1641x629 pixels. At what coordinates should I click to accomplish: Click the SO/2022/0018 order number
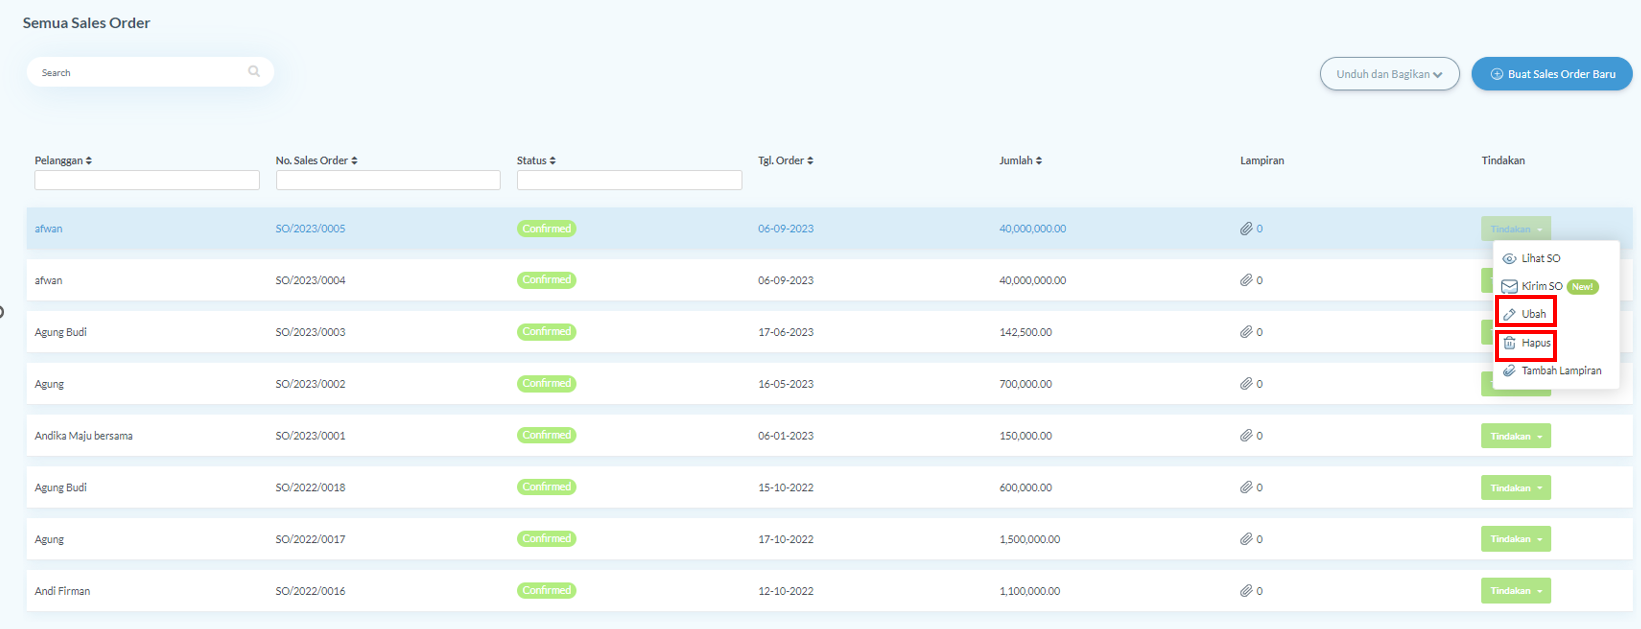click(x=310, y=488)
